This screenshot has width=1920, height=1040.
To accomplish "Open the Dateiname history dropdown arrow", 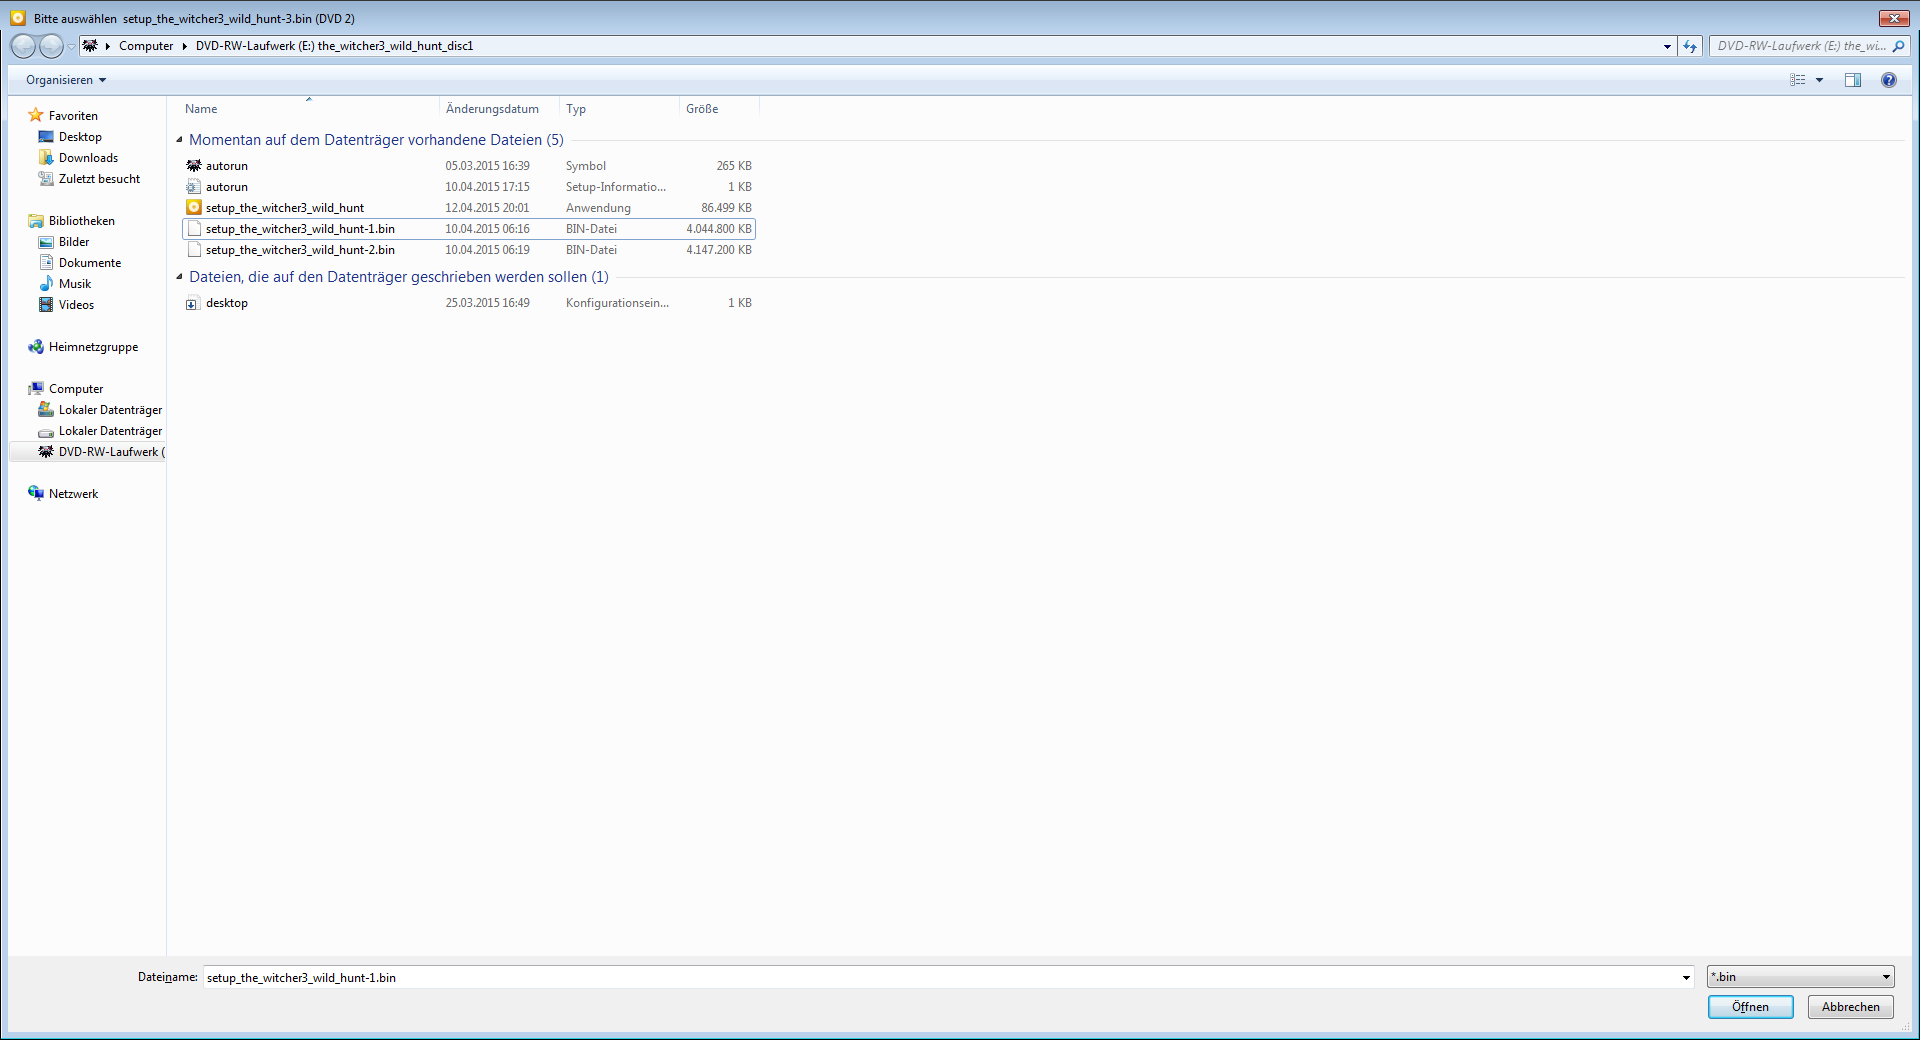I will pos(1686,977).
